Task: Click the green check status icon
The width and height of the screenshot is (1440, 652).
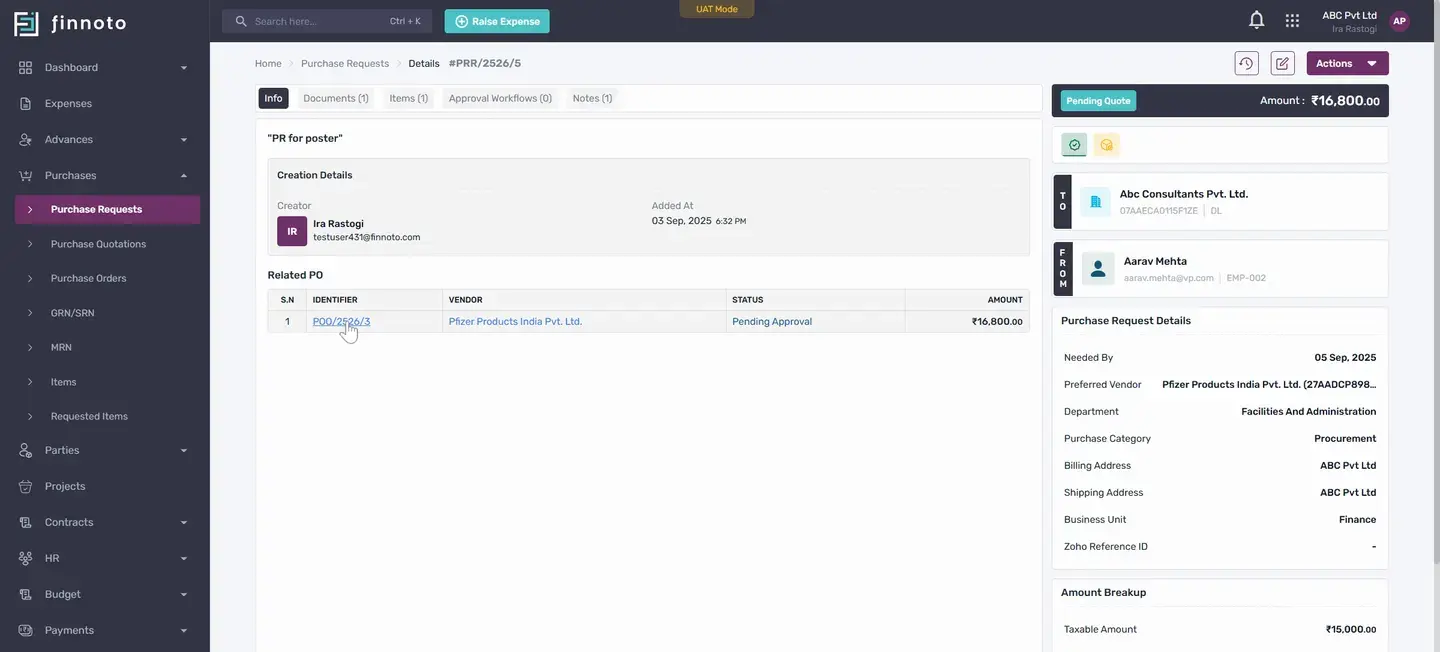Action: tap(1074, 145)
